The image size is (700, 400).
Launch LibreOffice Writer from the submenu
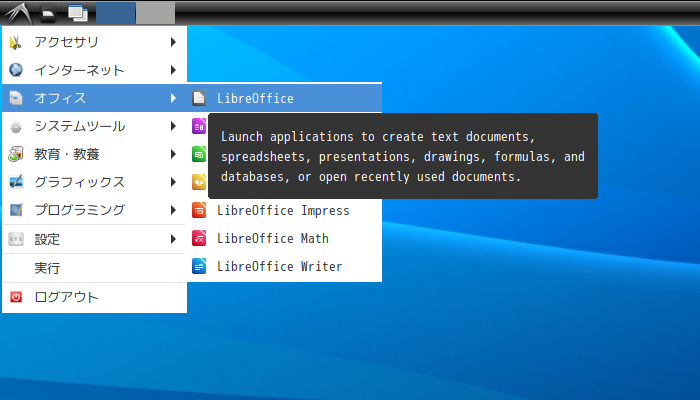click(285, 267)
